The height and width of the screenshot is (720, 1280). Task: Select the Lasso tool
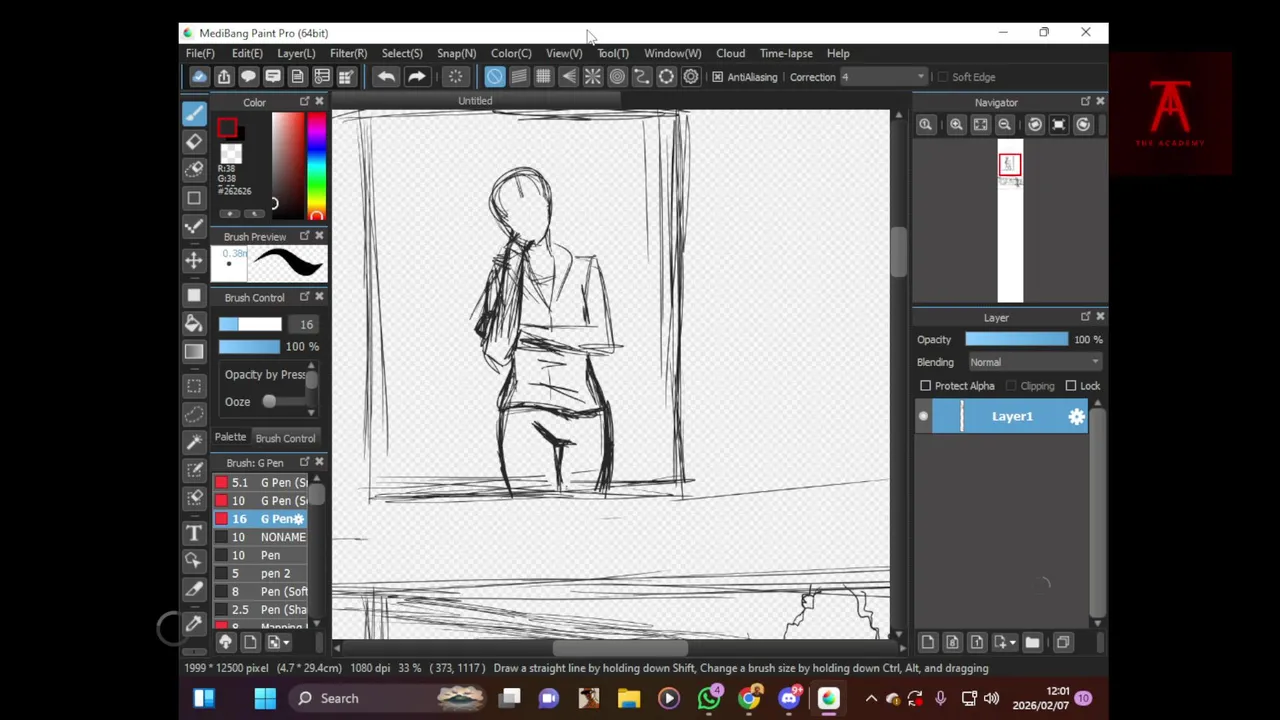pyautogui.click(x=194, y=413)
